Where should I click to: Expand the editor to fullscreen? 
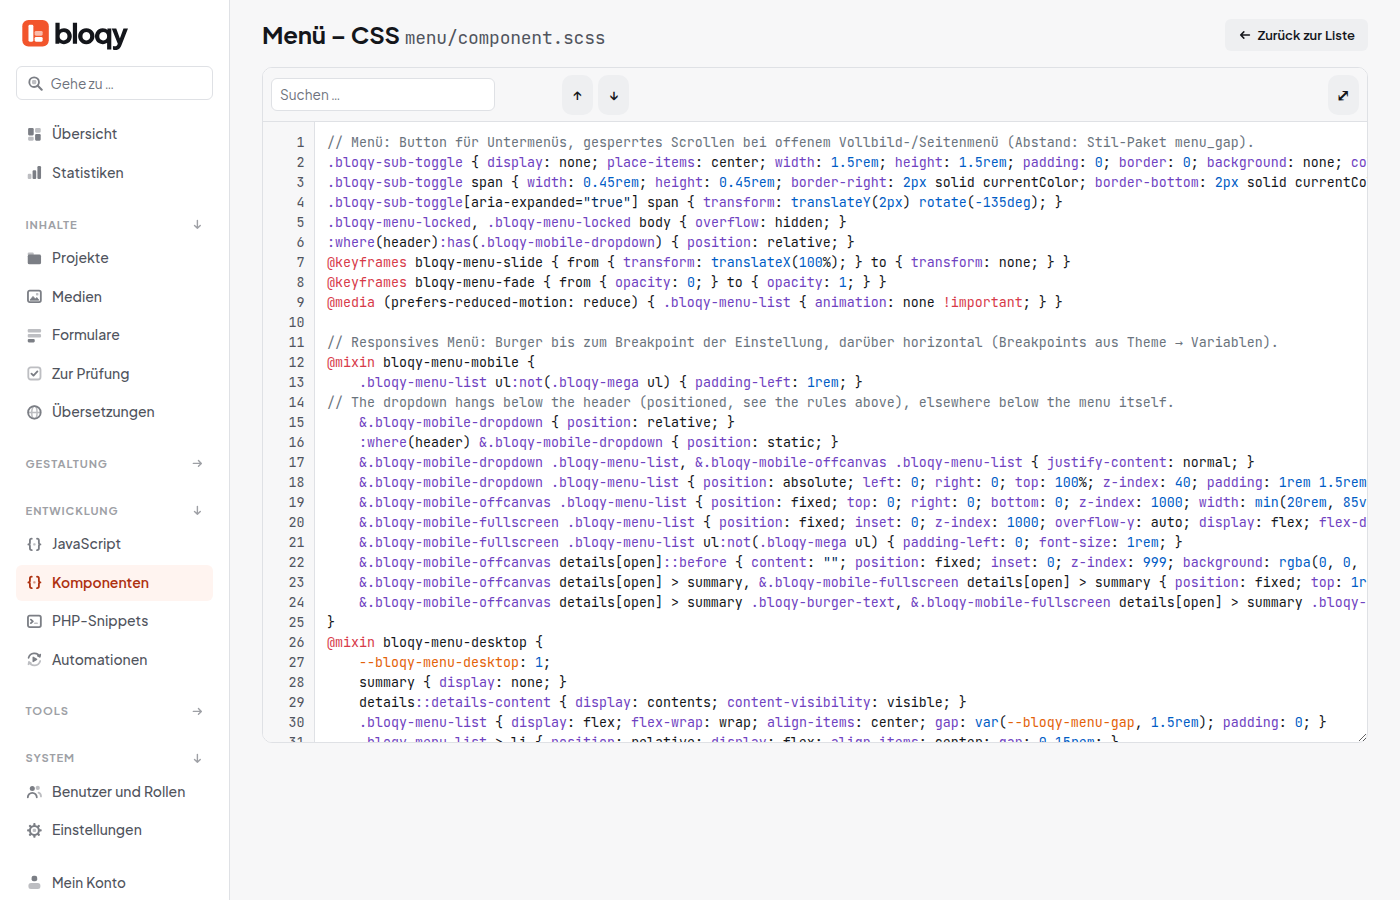[1343, 95]
